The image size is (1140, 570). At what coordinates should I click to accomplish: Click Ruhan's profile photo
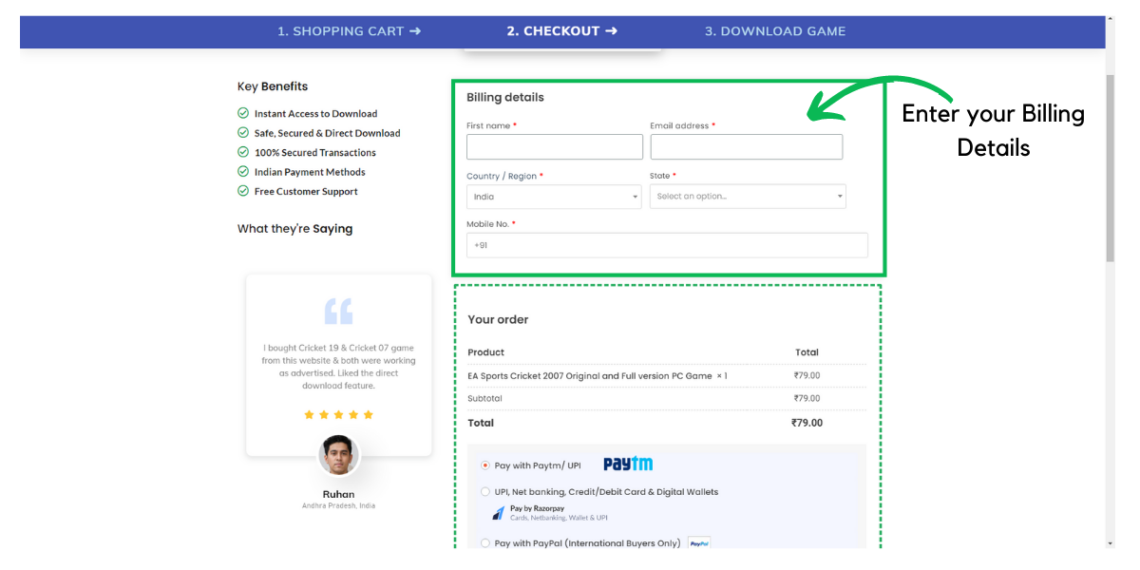[338, 456]
